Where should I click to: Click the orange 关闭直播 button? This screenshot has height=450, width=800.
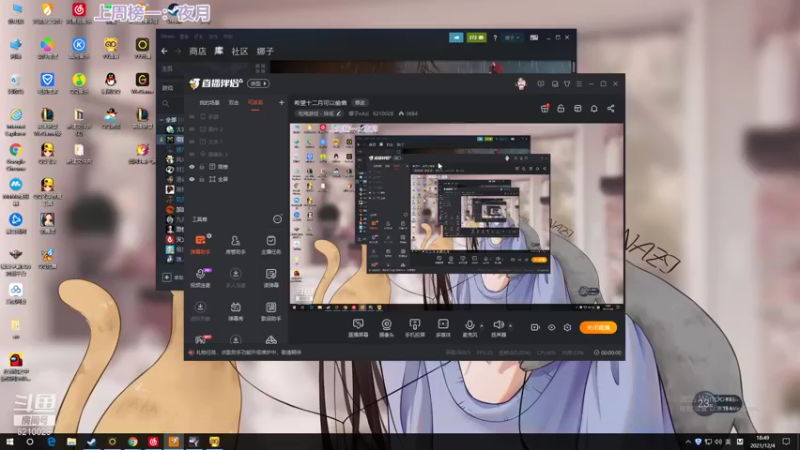pyautogui.click(x=598, y=327)
